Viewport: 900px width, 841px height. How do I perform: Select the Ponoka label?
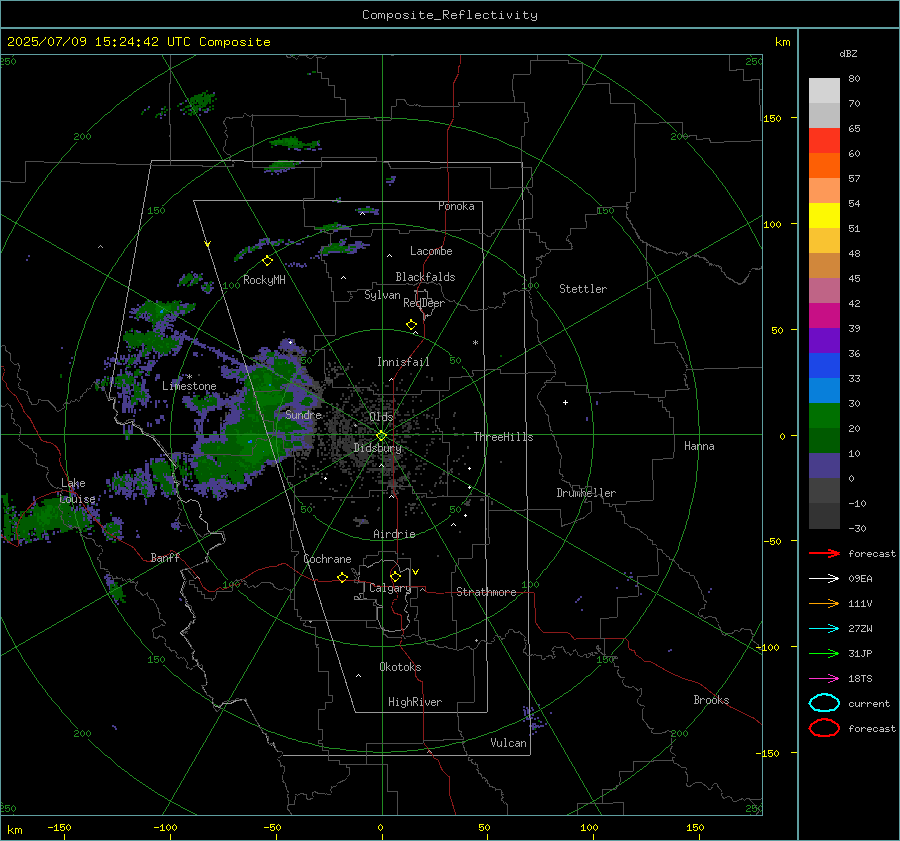(456, 206)
